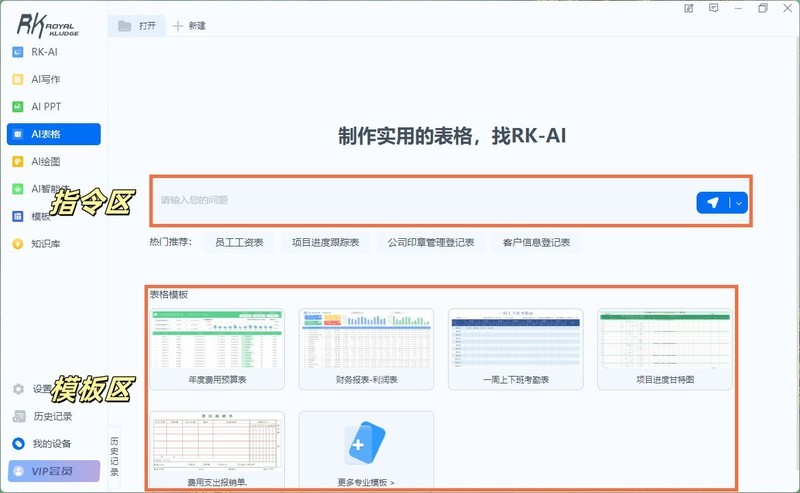Expand the vertical 历史记录 side panel tab
800x493 pixels.
coord(114,456)
